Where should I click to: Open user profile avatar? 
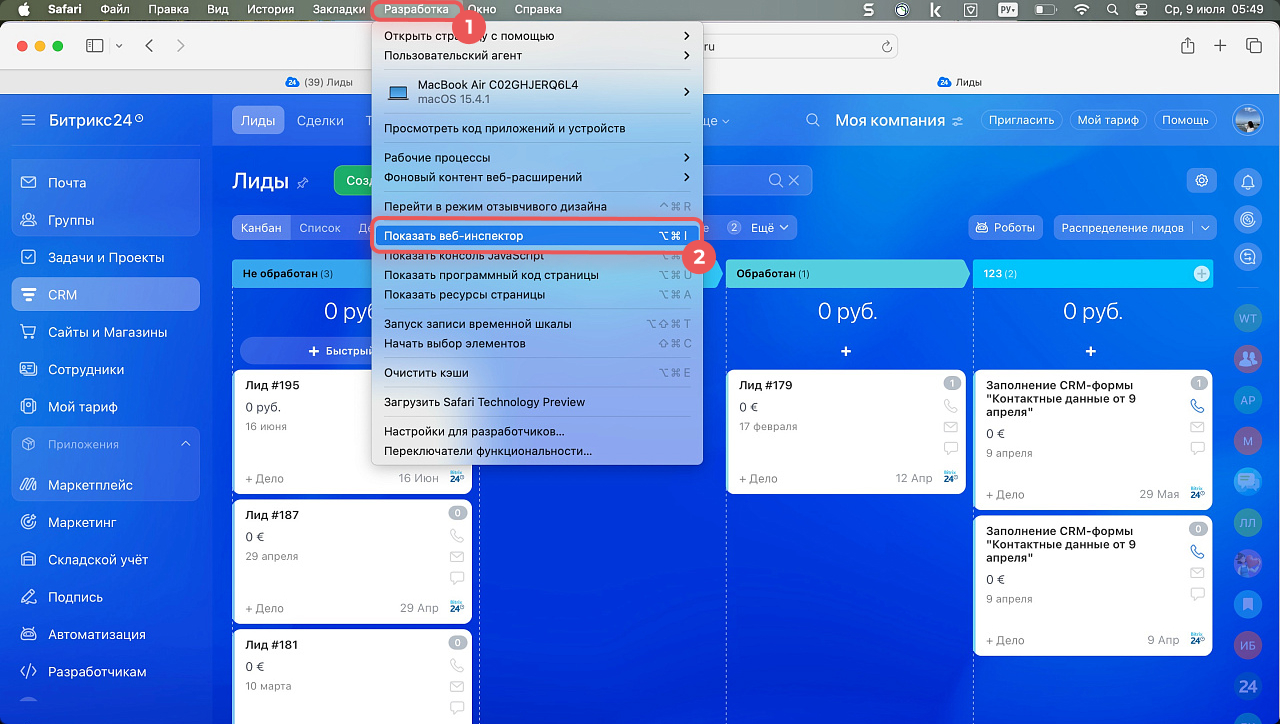click(x=1248, y=120)
